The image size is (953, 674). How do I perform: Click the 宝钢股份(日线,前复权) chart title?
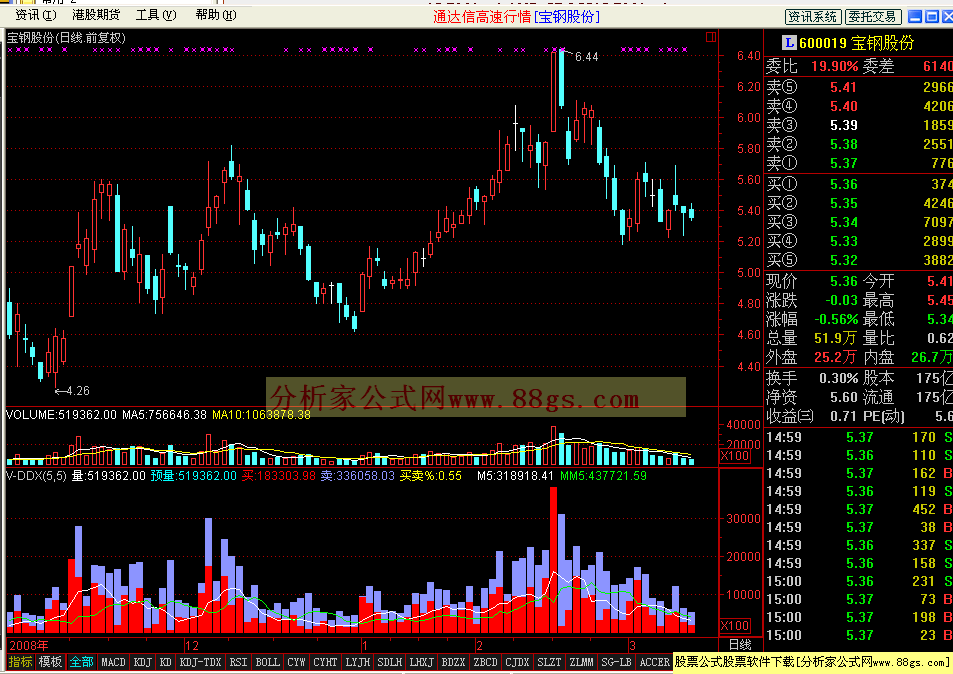point(66,38)
